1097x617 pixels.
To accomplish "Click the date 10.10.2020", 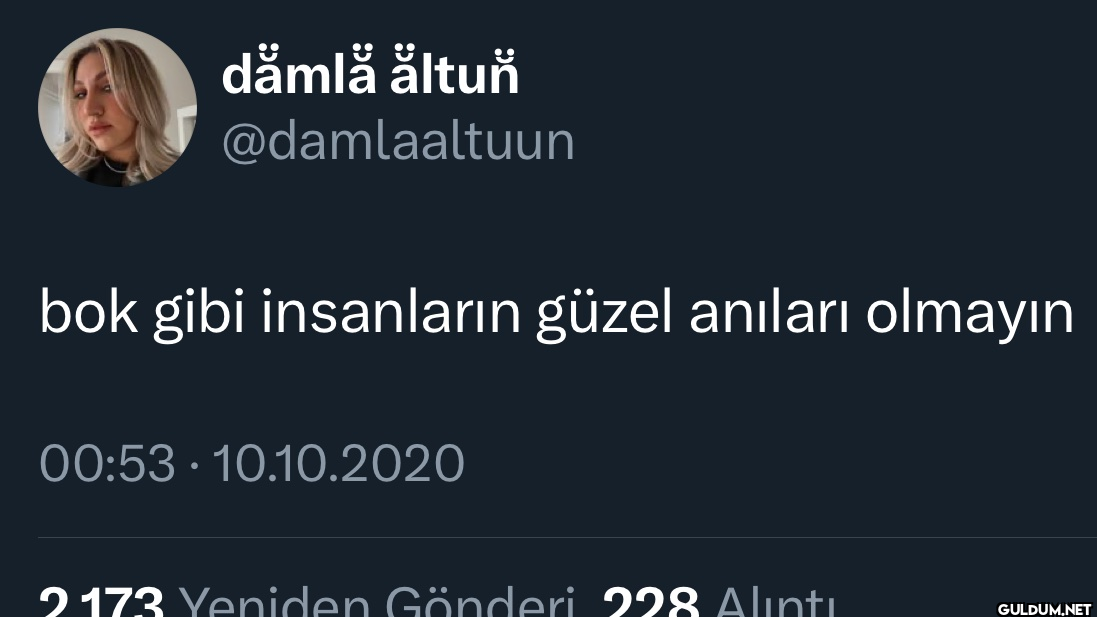I will [338, 463].
